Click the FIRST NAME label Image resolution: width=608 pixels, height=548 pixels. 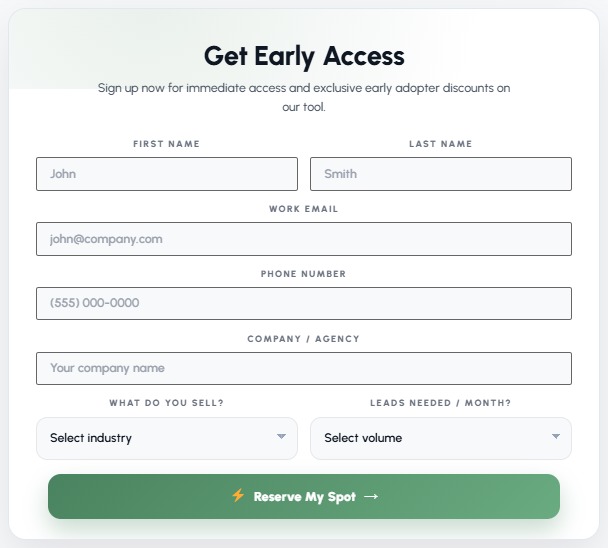[167, 144]
